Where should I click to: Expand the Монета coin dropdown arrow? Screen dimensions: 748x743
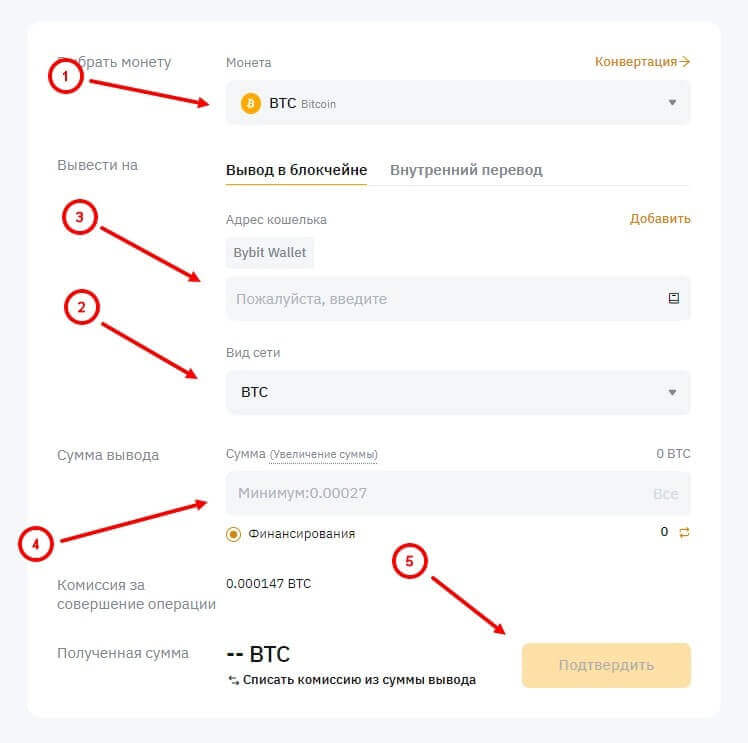672,103
